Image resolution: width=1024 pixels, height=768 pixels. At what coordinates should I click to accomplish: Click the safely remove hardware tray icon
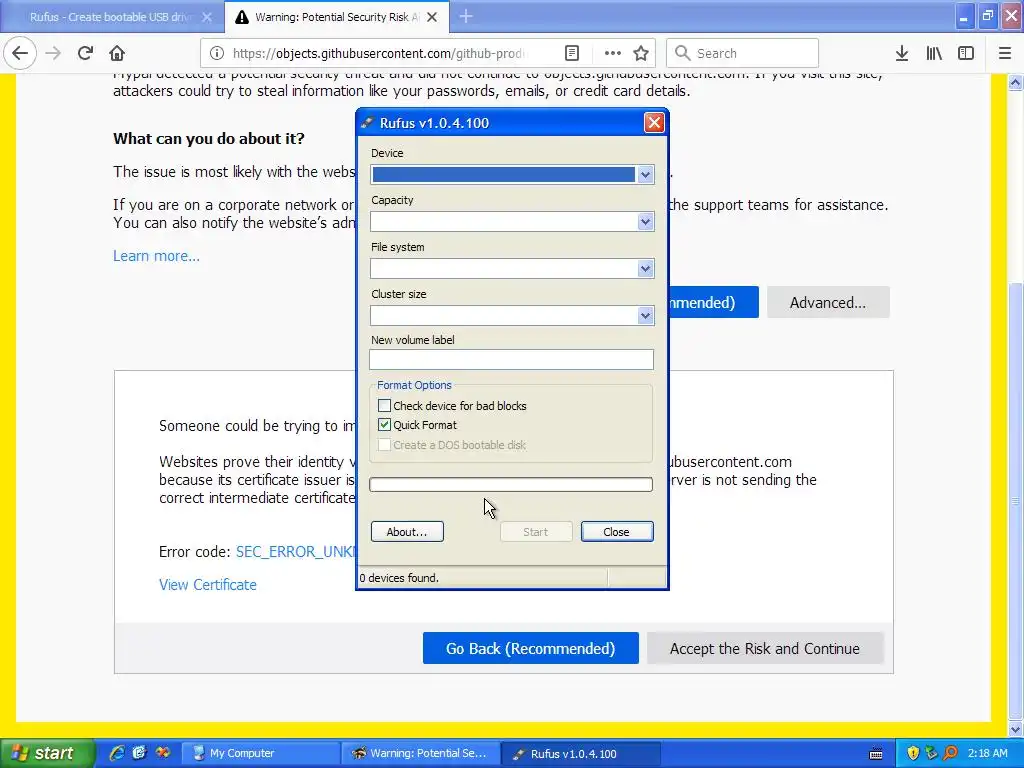click(931, 753)
